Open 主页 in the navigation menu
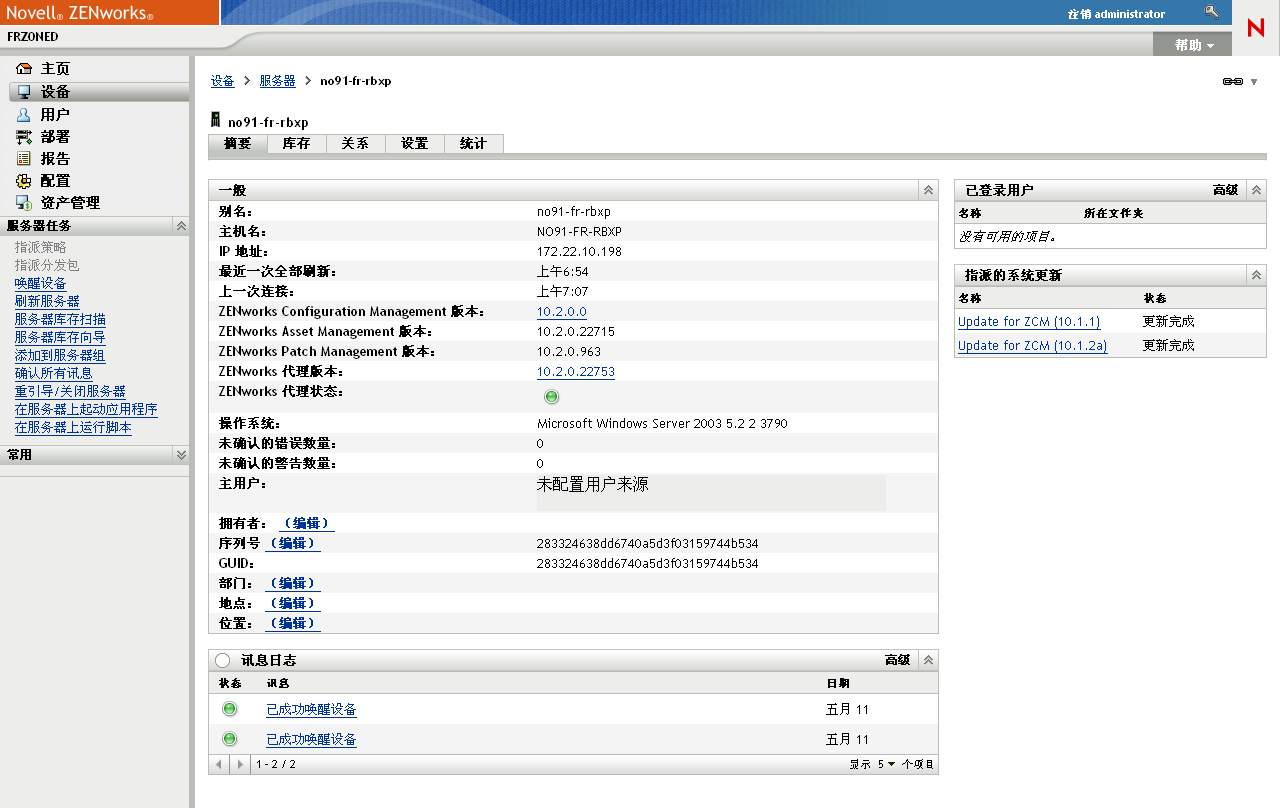1280x808 pixels. tap(55, 69)
